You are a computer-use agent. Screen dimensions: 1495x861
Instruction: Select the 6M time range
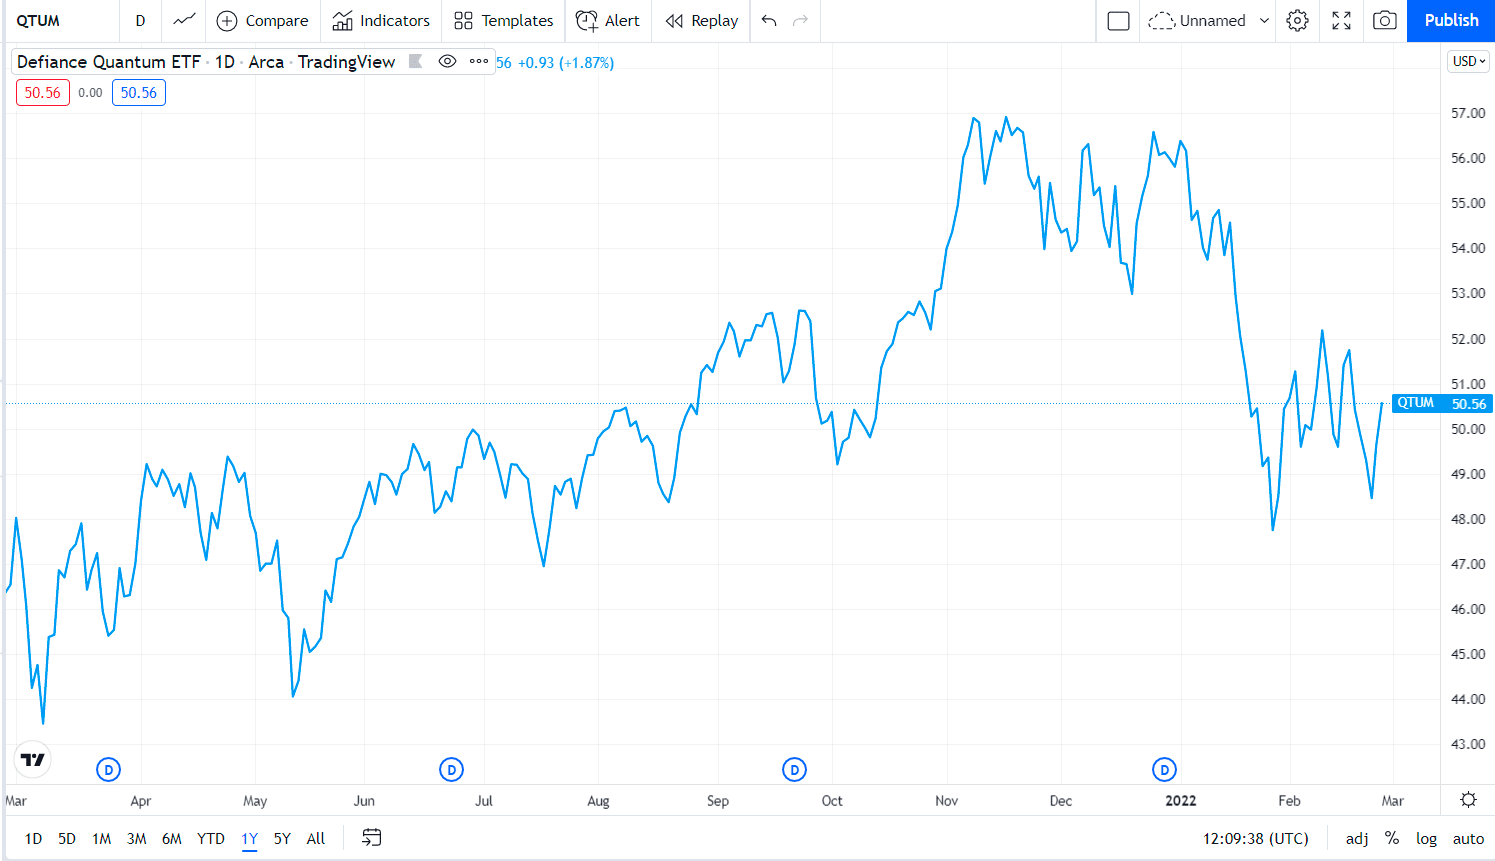[x=172, y=838]
